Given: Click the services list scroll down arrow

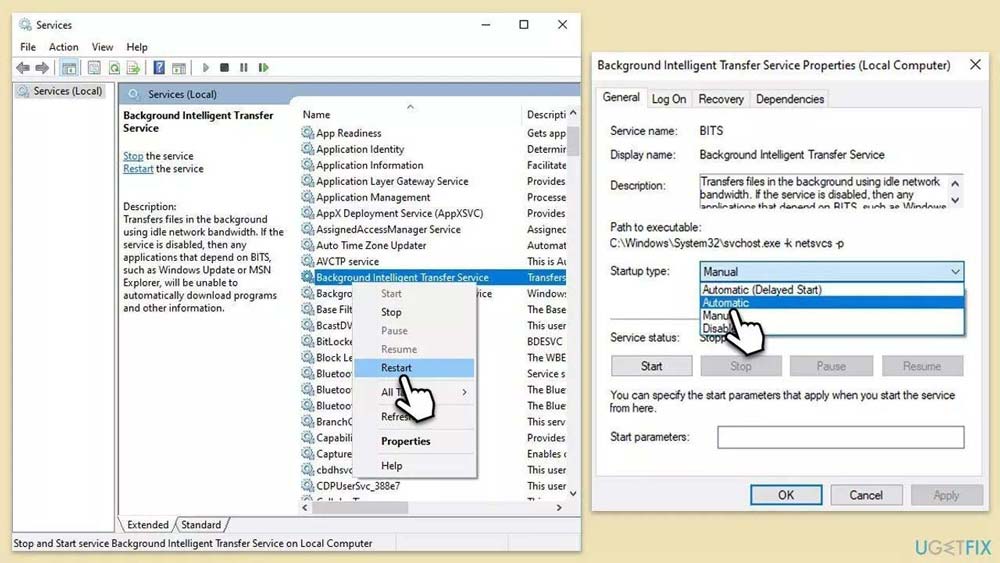Looking at the screenshot, I should 573,494.
